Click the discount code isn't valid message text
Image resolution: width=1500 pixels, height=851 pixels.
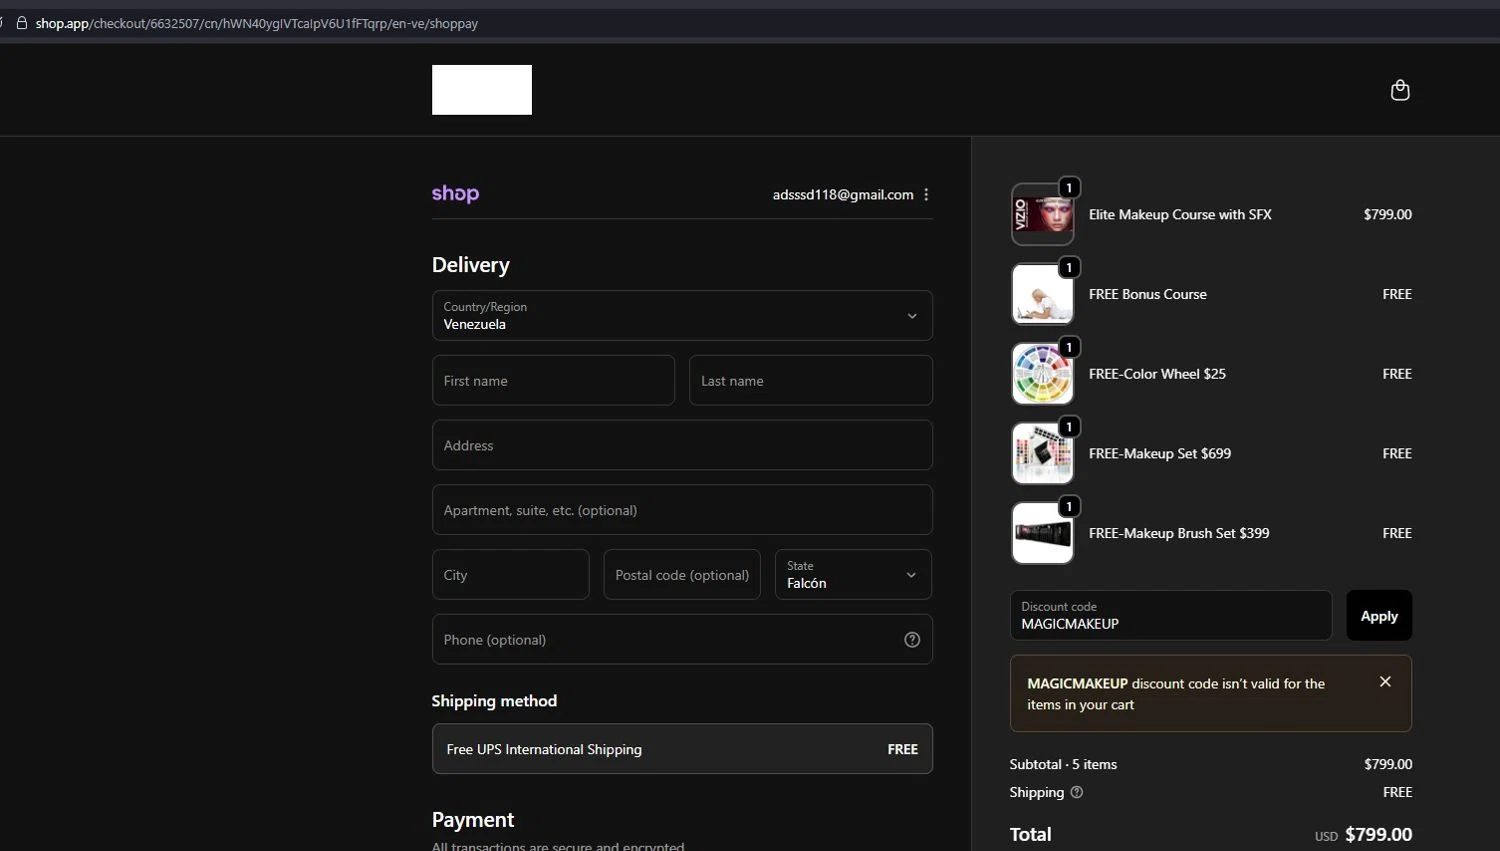click(1176, 694)
